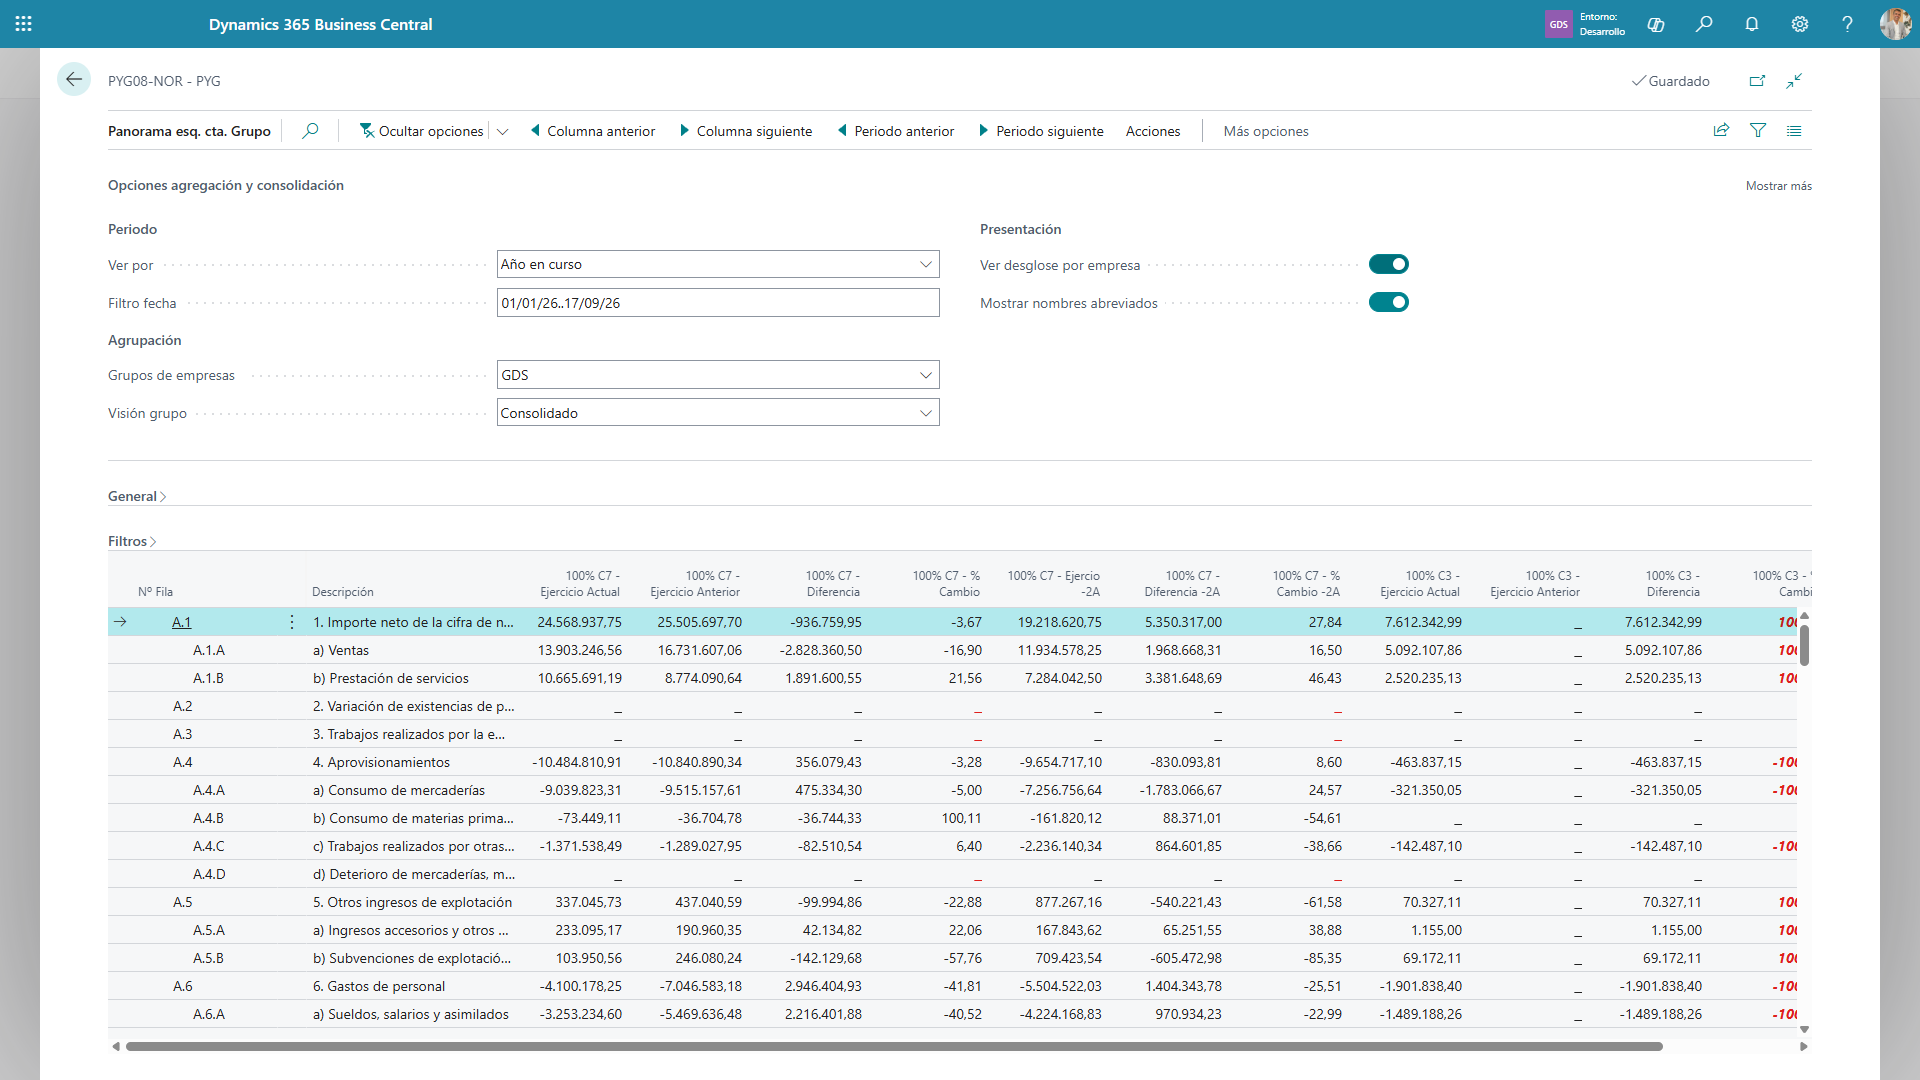The height and width of the screenshot is (1080, 1920).
Task: Click scroll down arrow of table scrollbar
Action: pos(1804,1029)
